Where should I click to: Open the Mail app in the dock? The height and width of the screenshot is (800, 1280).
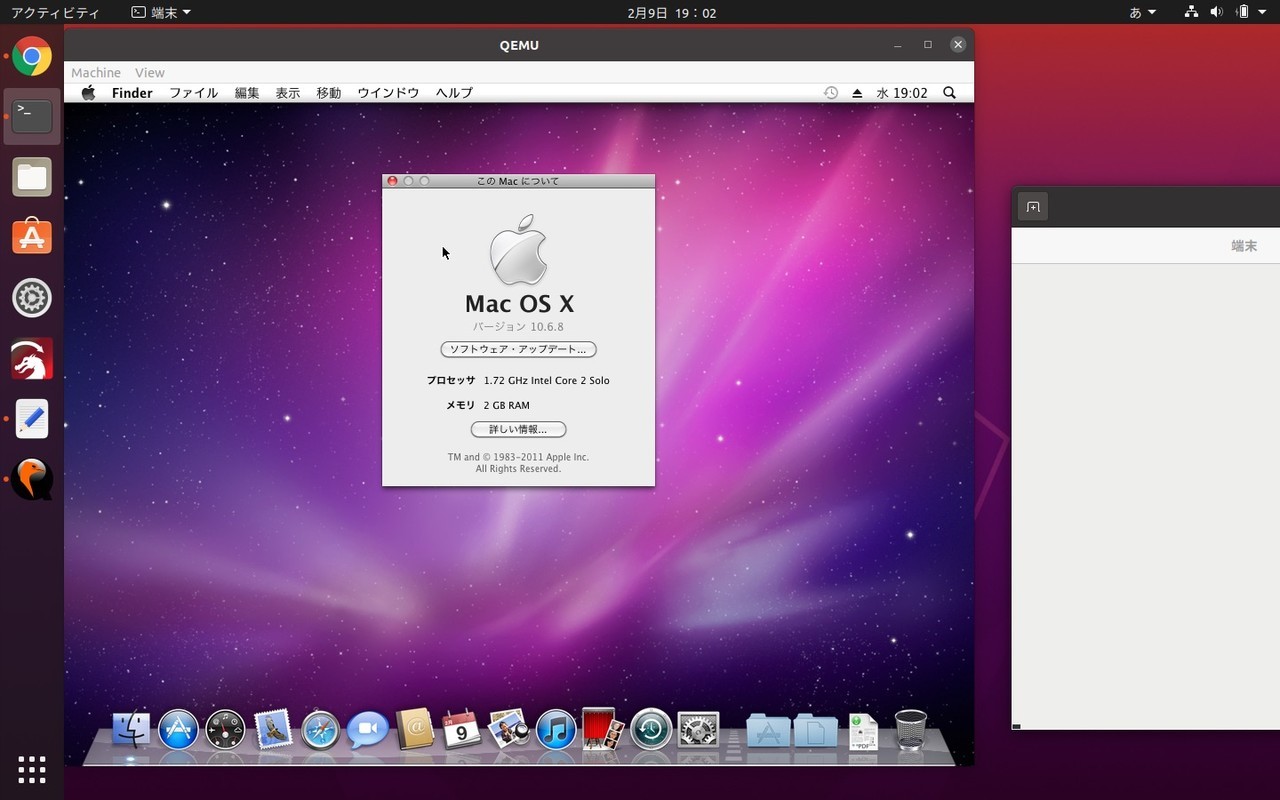point(273,730)
